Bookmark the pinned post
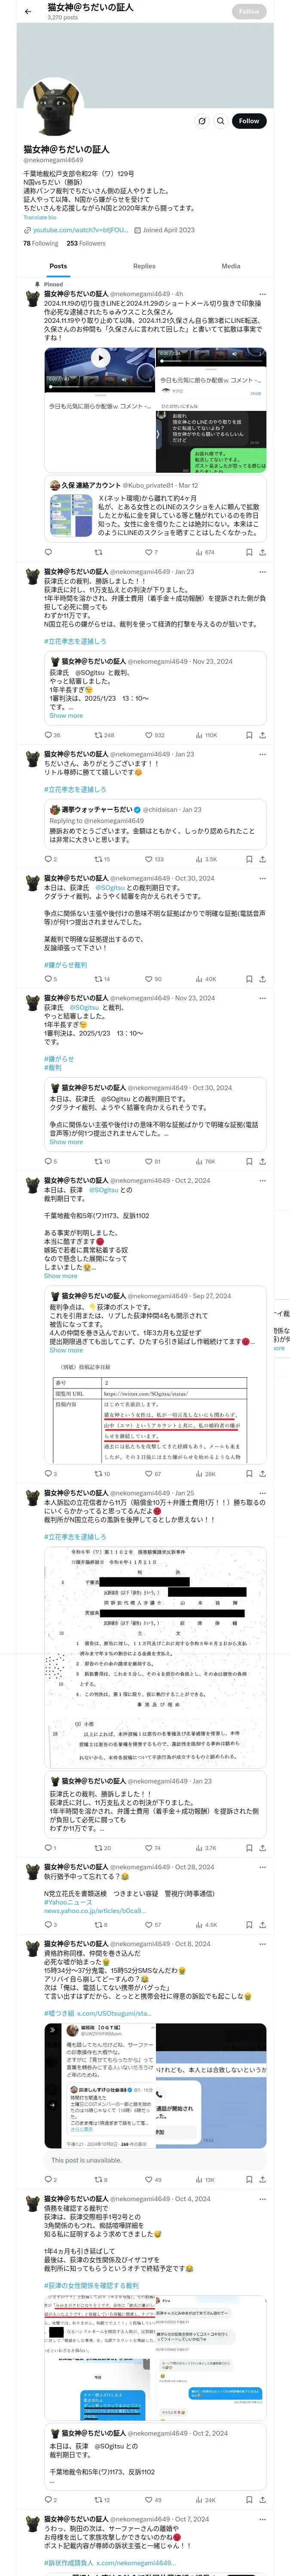The width and height of the screenshot is (290, 2576). [249, 552]
